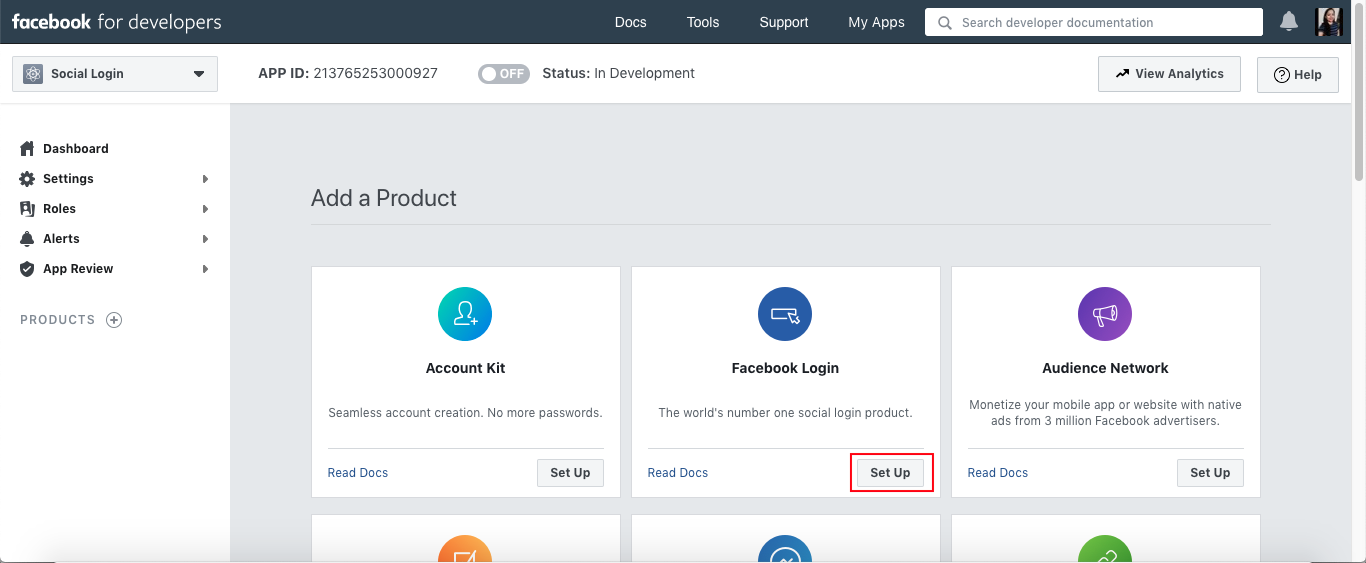This screenshot has width=1366, height=563.
Task: Click the orange product icon in bottom row
Action: (x=465, y=549)
